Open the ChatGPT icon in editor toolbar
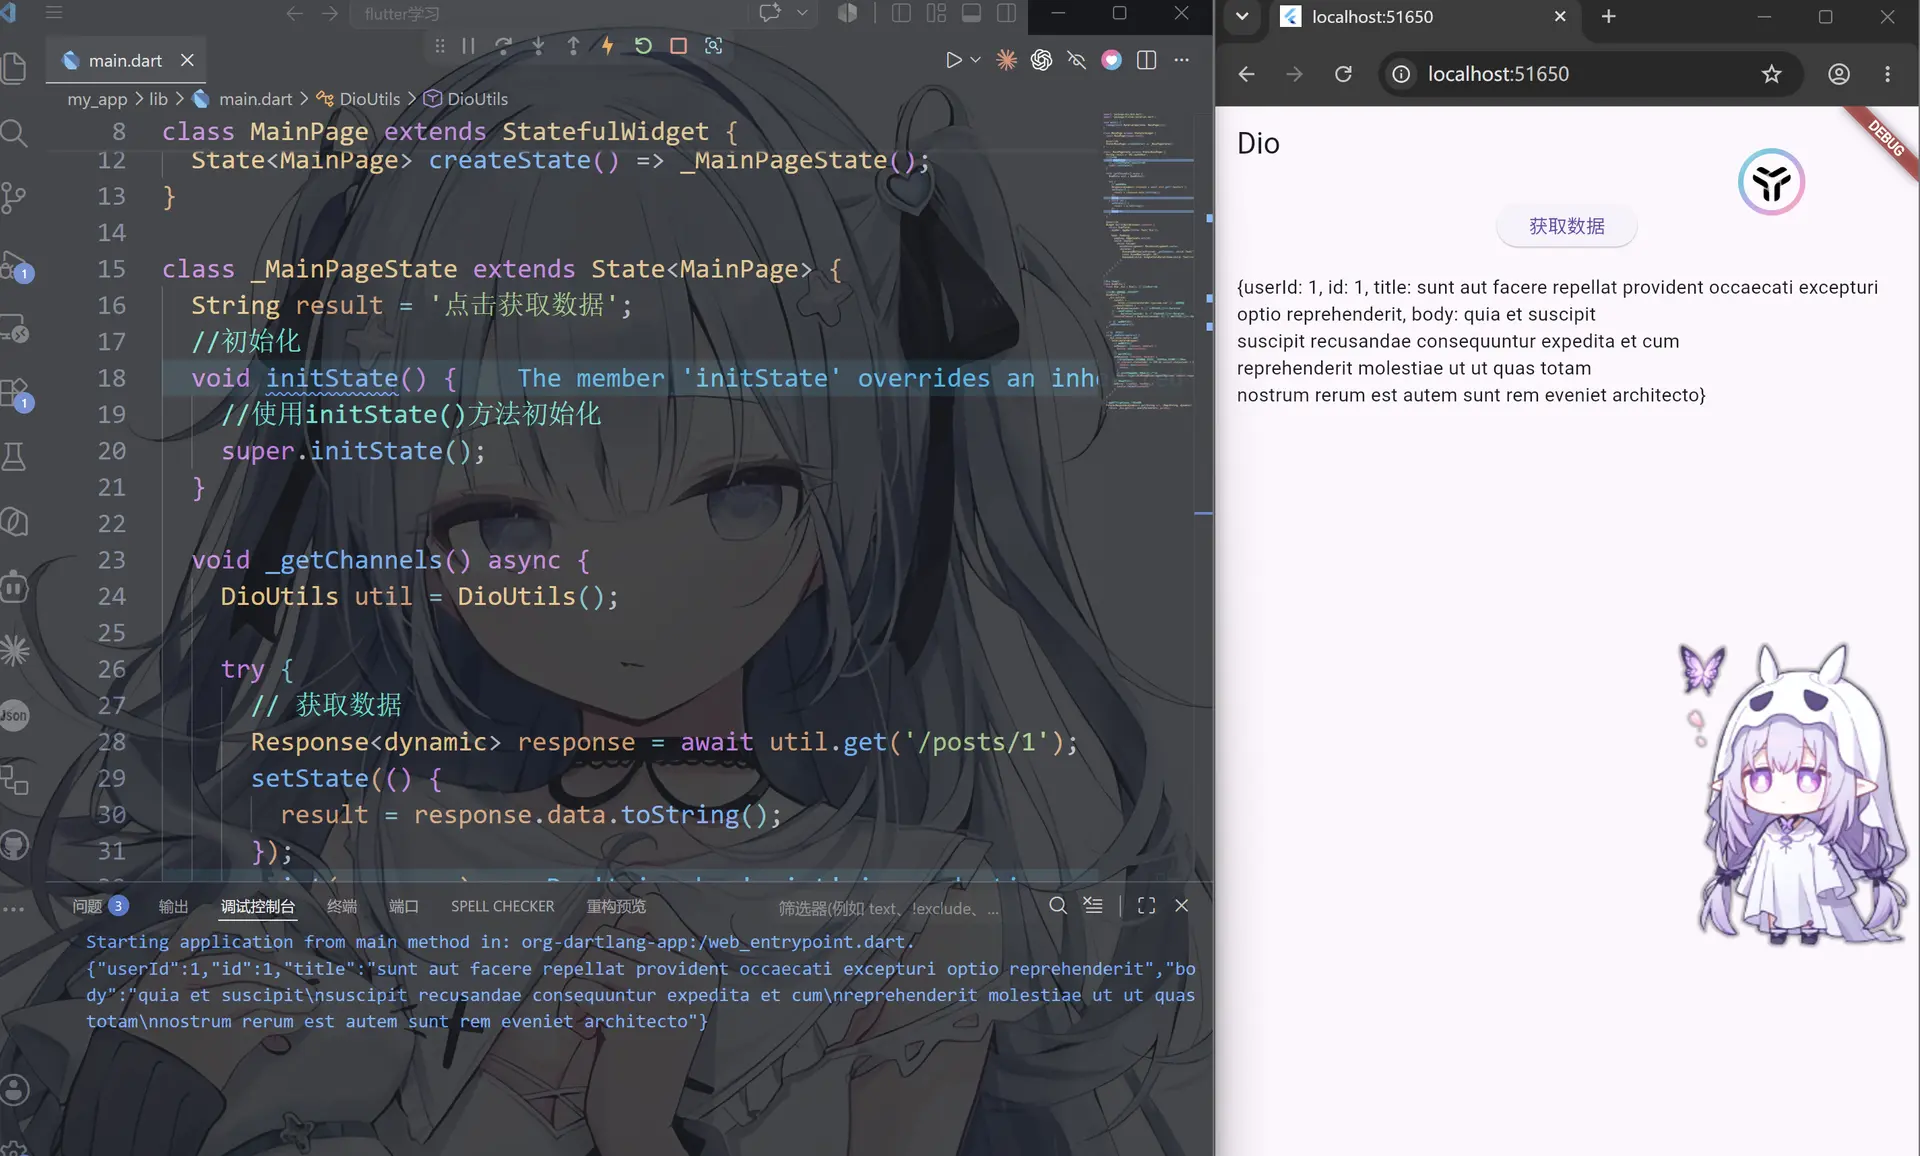The image size is (1920, 1156). [1041, 60]
